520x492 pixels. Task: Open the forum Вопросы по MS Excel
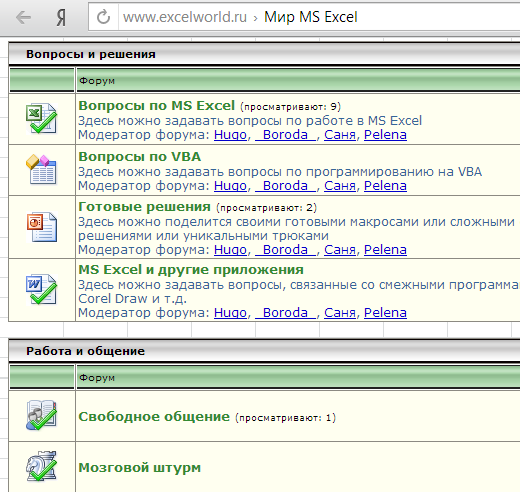[x=157, y=106]
